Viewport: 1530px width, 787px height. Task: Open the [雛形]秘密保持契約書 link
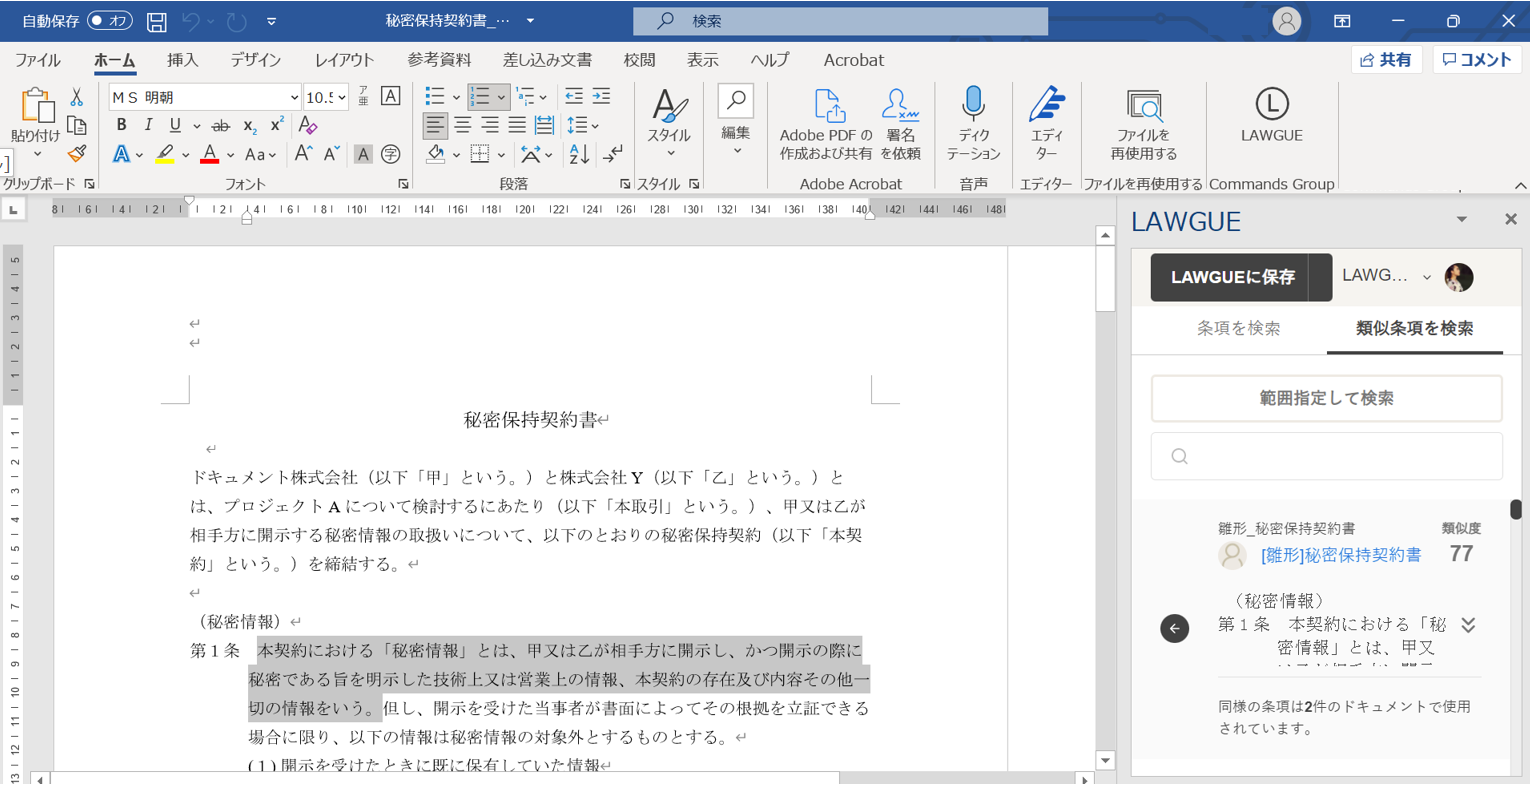1340,555
